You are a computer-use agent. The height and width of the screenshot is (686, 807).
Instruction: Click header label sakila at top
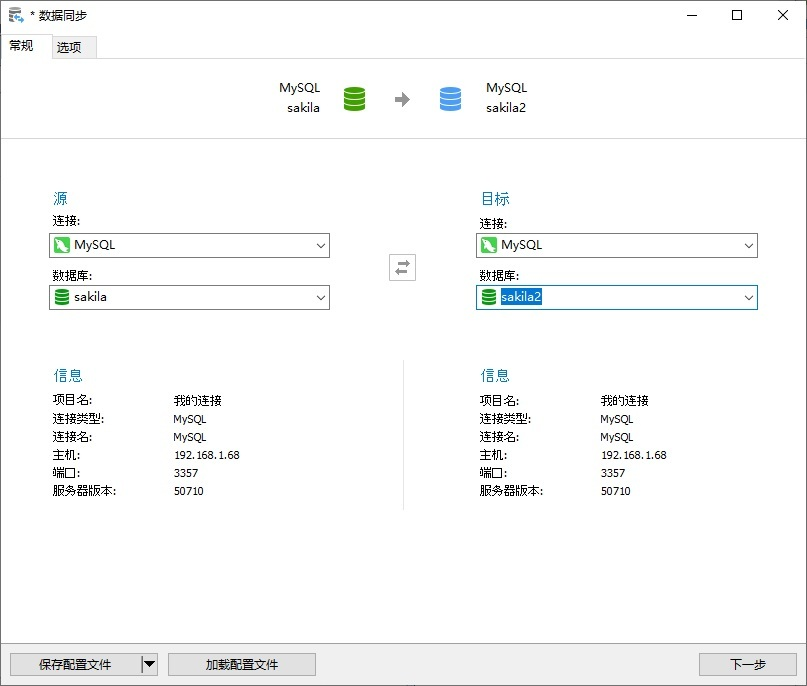coord(303,108)
